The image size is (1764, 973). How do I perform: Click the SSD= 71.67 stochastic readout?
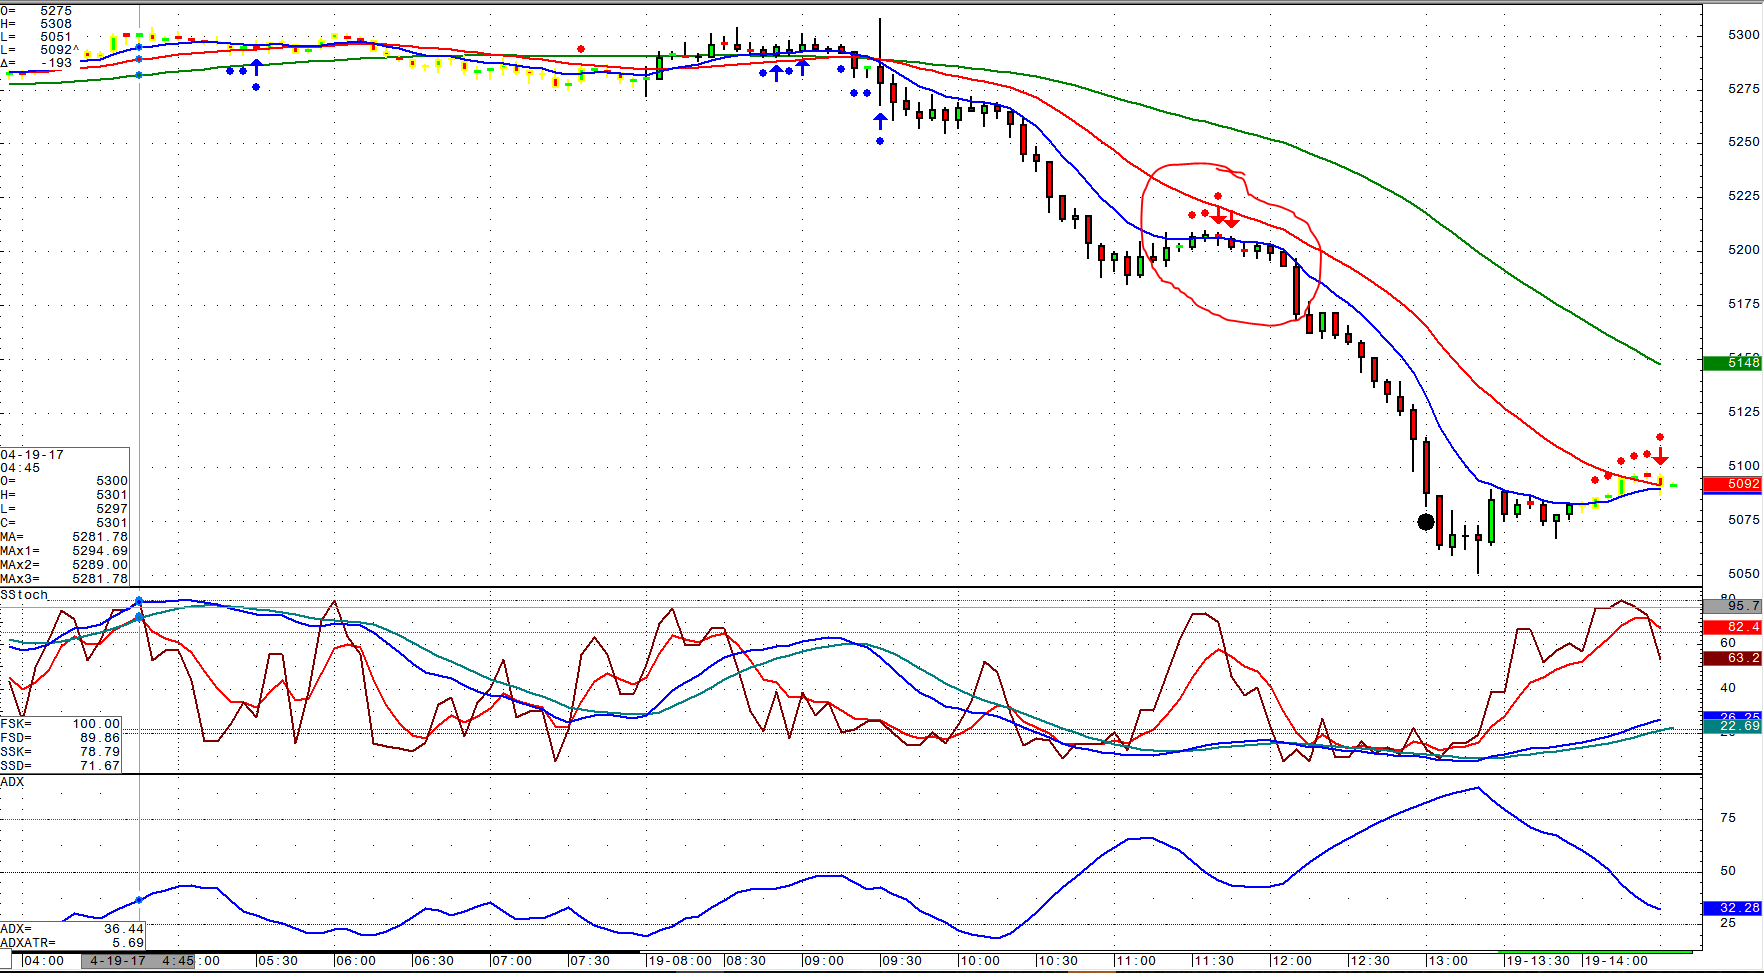tap(60, 766)
